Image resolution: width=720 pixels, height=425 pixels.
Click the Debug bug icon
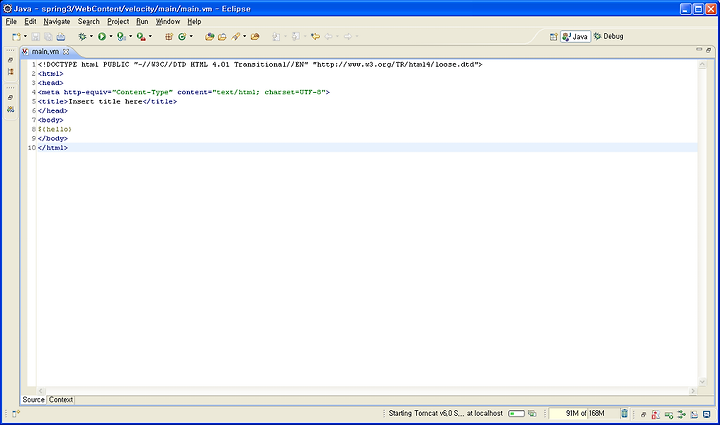[82, 37]
